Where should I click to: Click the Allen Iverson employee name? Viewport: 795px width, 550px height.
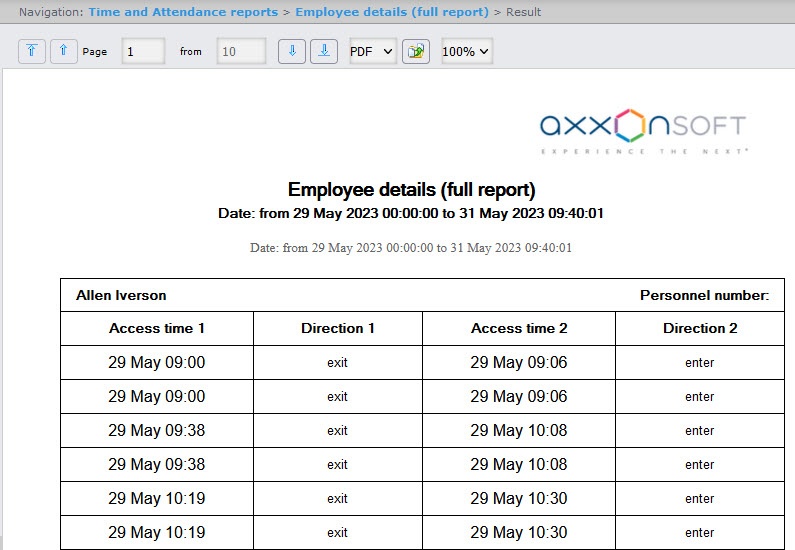[x=121, y=295]
